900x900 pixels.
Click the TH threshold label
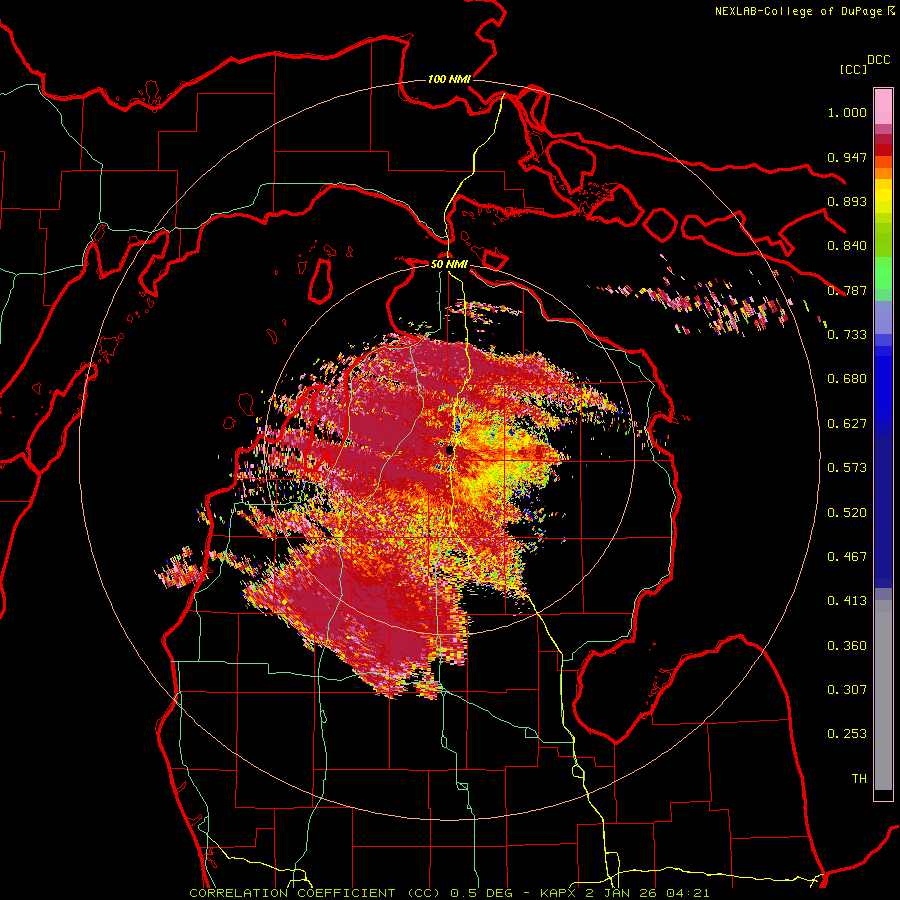[859, 779]
